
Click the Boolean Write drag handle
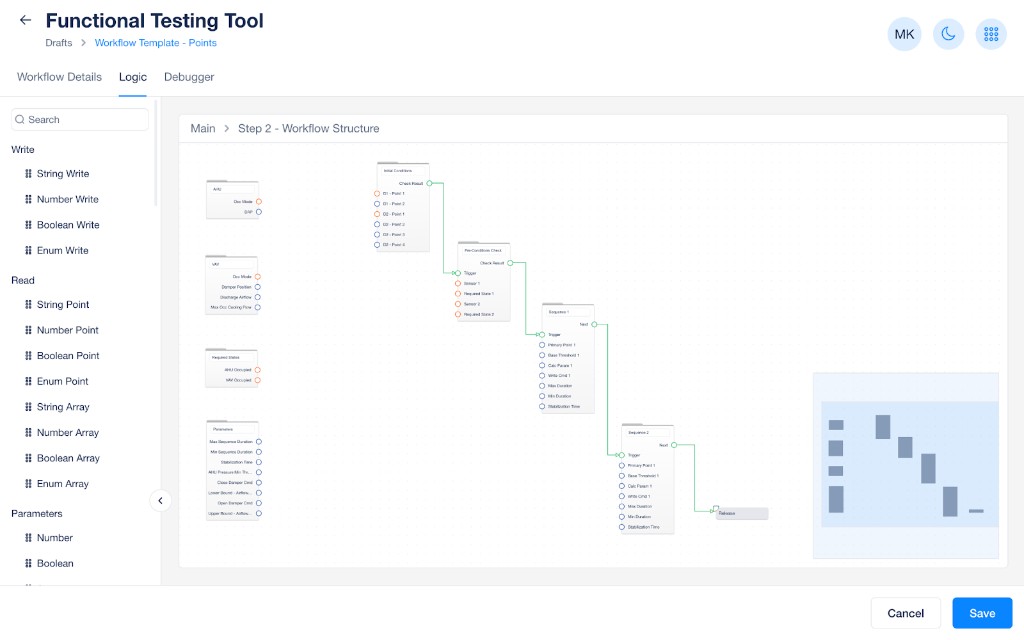pyautogui.click(x=28, y=225)
